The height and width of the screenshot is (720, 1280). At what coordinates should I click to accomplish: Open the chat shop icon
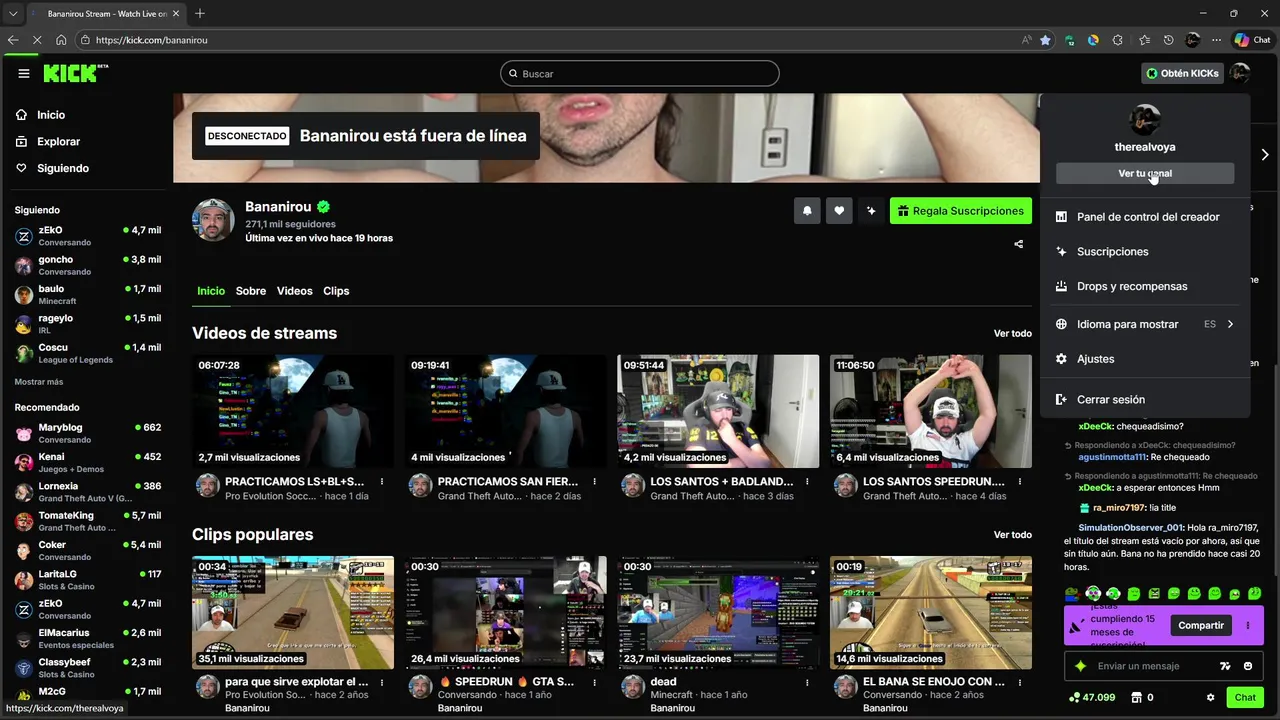click(x=1136, y=698)
